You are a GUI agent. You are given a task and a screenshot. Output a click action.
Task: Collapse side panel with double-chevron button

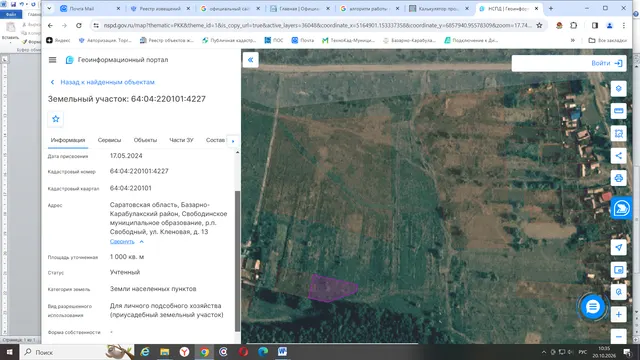251,60
